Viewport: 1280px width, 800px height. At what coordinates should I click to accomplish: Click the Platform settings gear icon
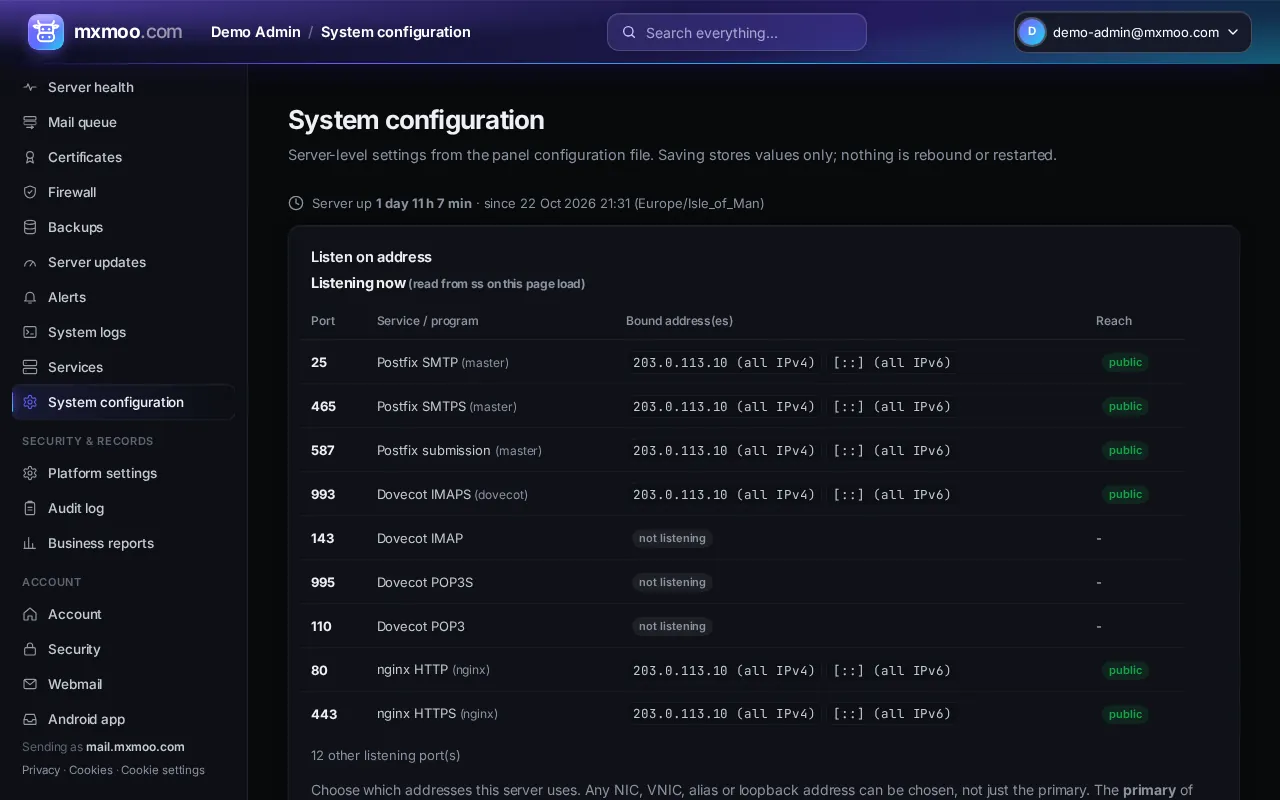pyautogui.click(x=30, y=473)
